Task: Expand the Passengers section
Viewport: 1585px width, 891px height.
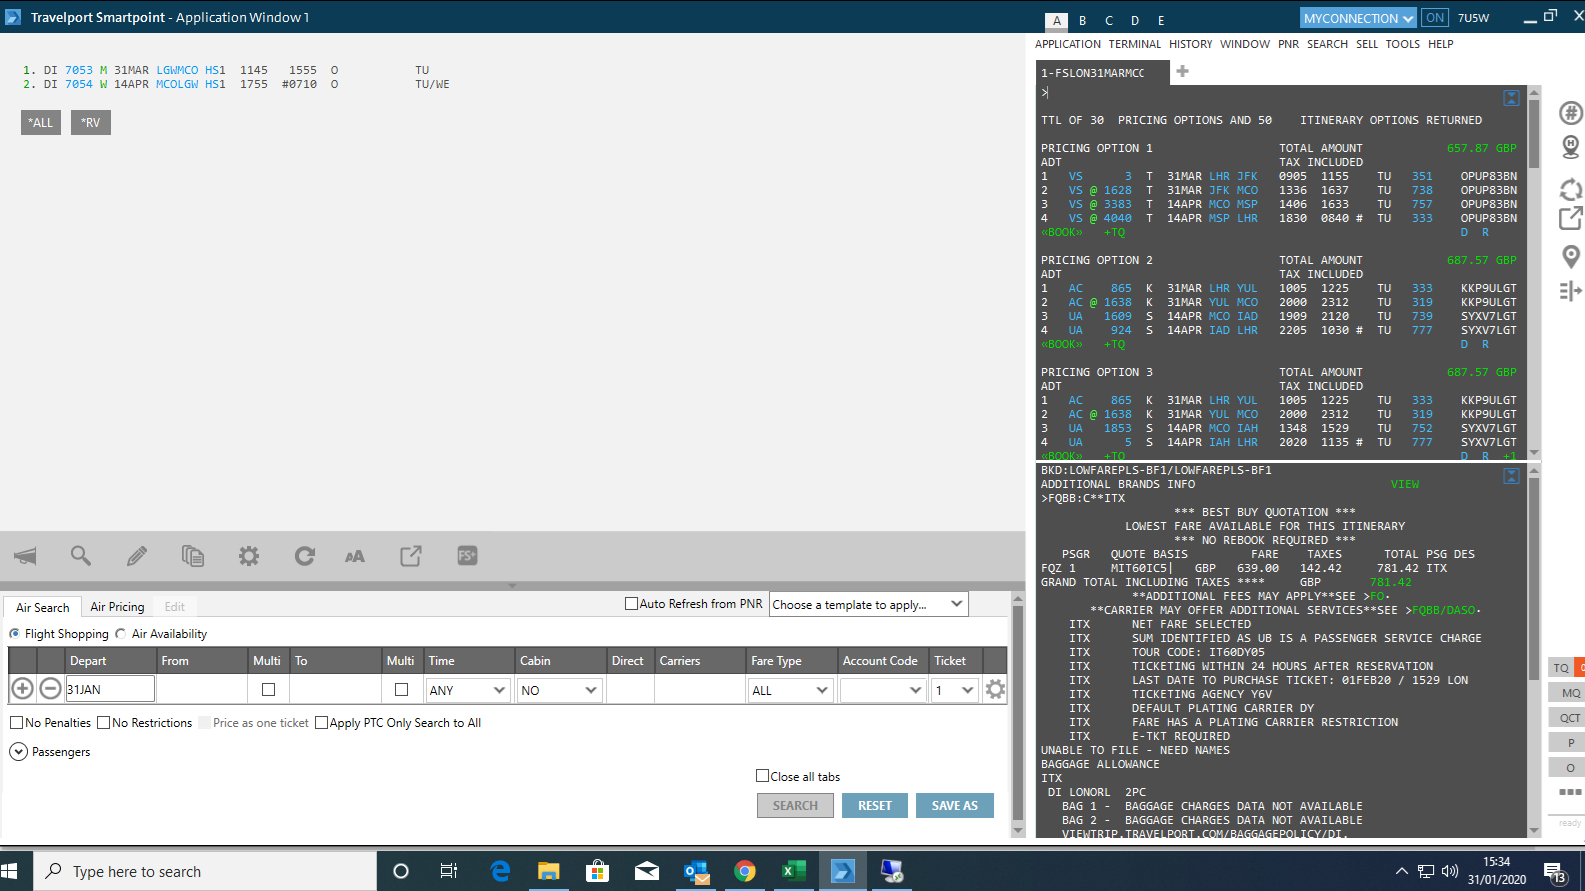Action: pyautogui.click(x=18, y=752)
